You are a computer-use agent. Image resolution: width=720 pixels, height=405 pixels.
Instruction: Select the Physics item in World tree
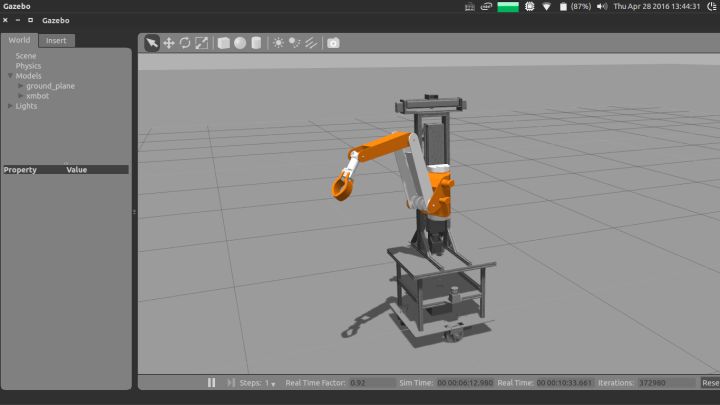coord(28,66)
